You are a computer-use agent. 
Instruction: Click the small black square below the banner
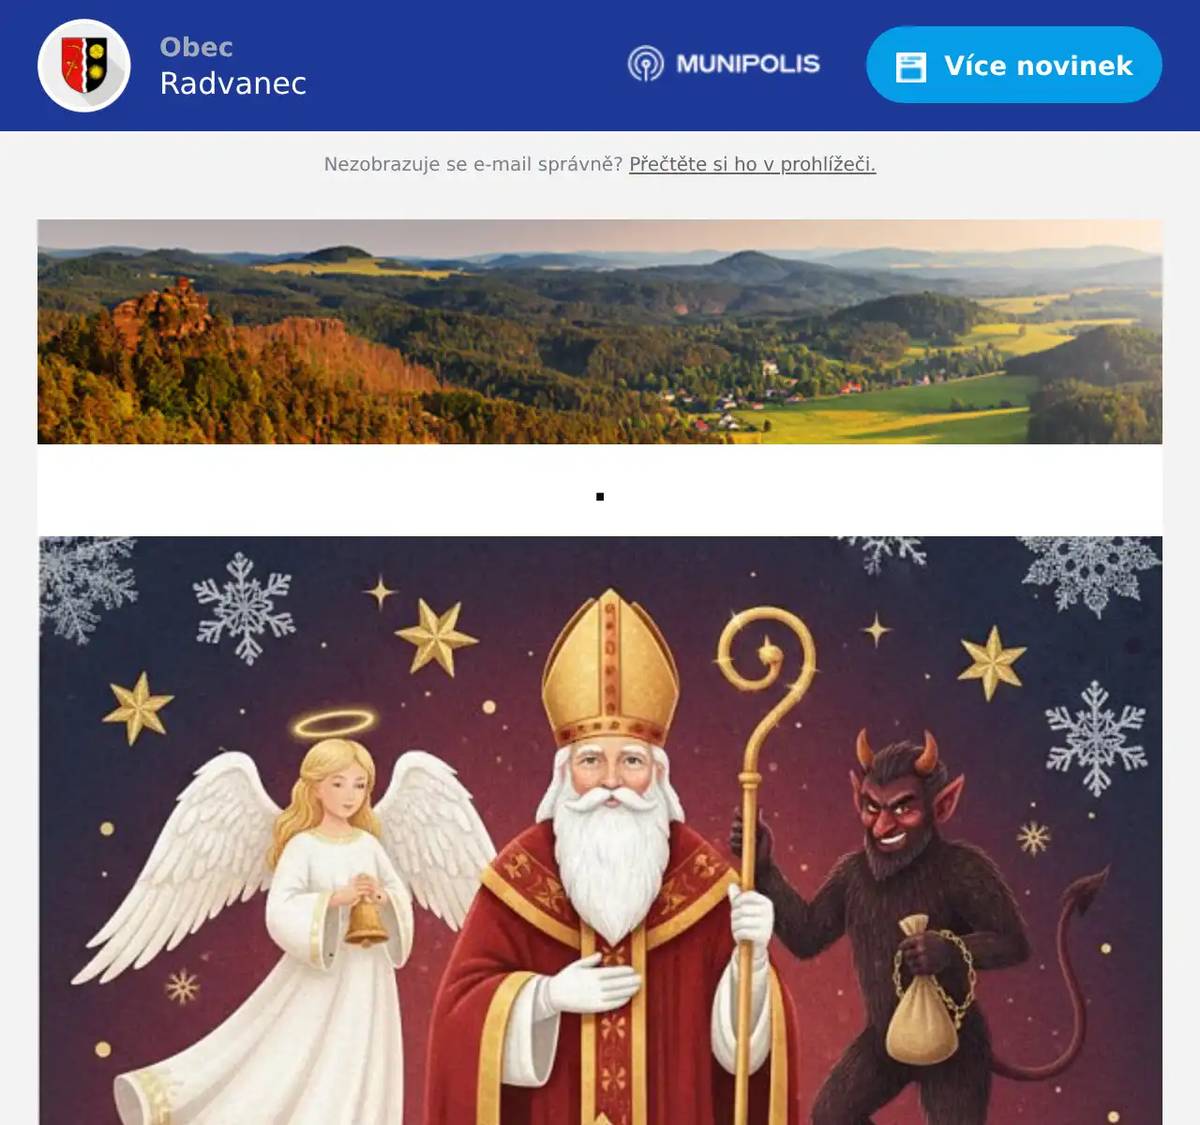(600, 497)
